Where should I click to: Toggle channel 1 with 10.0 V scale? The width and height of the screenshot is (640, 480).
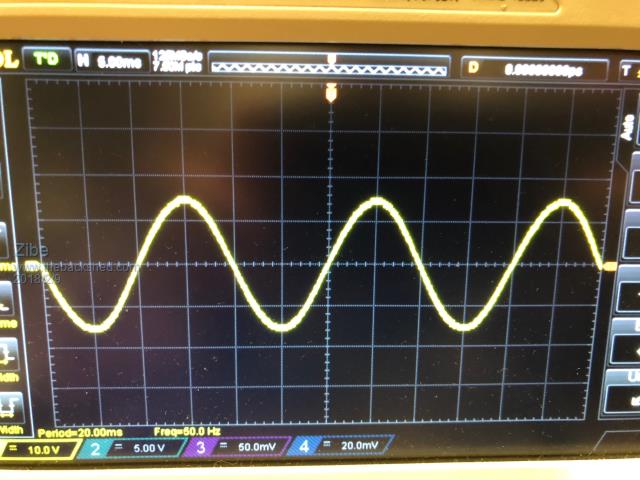click(36, 450)
